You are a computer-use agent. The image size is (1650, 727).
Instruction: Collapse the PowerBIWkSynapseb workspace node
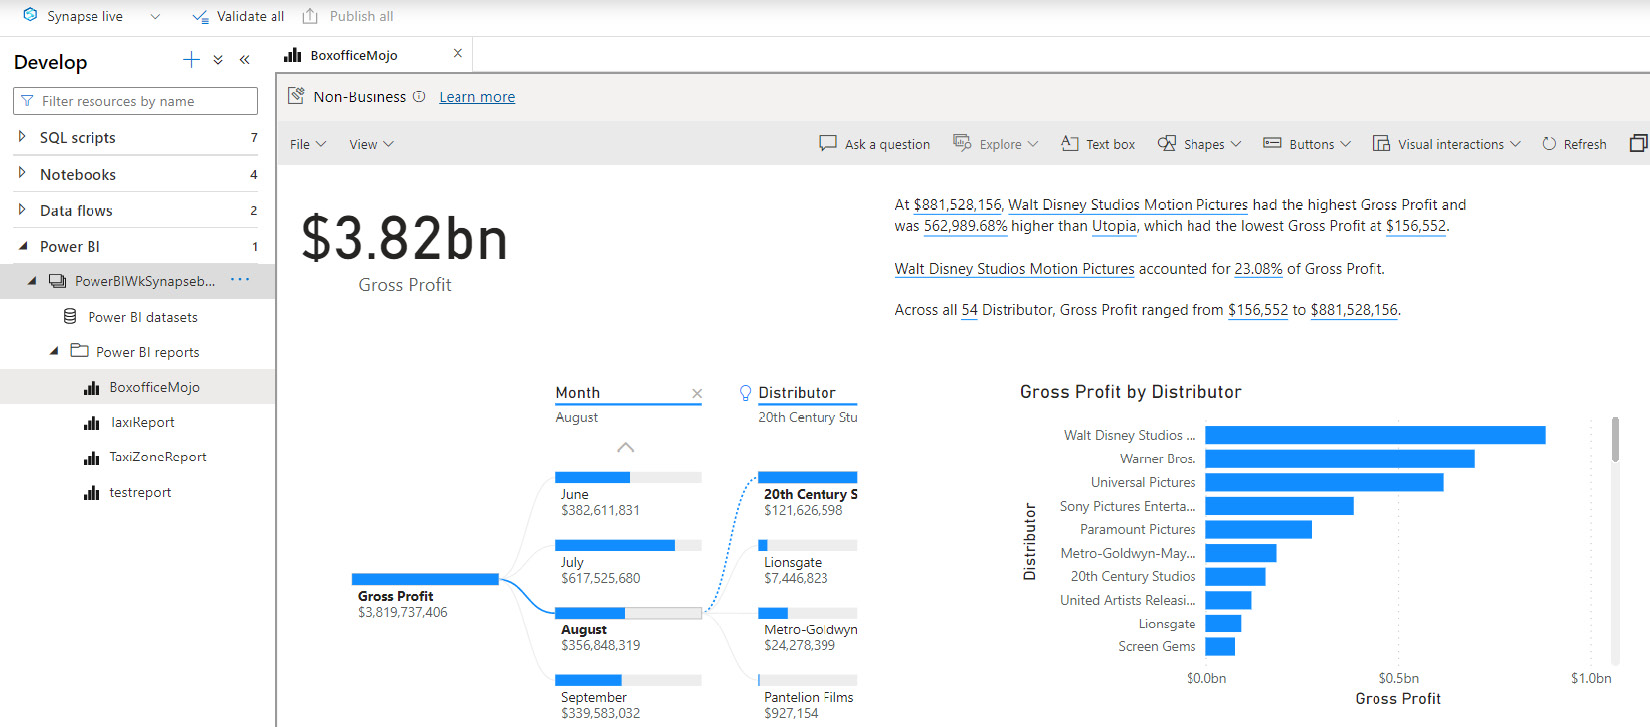pyautogui.click(x=31, y=281)
